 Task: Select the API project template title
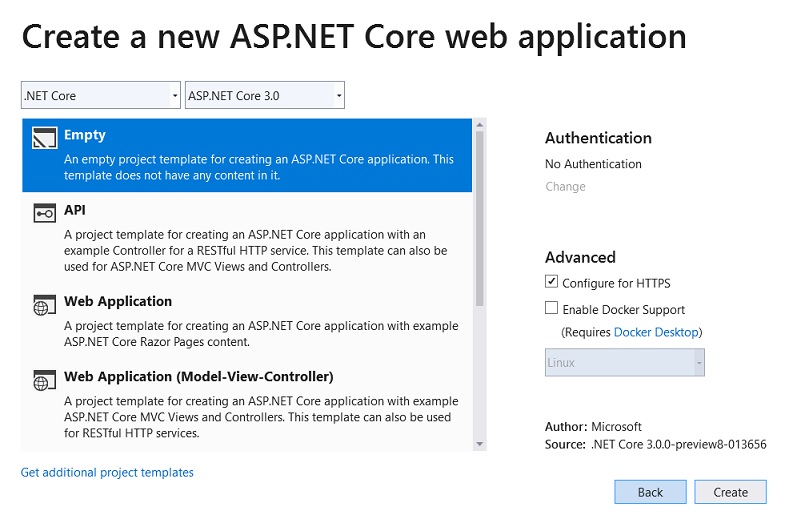pos(74,210)
